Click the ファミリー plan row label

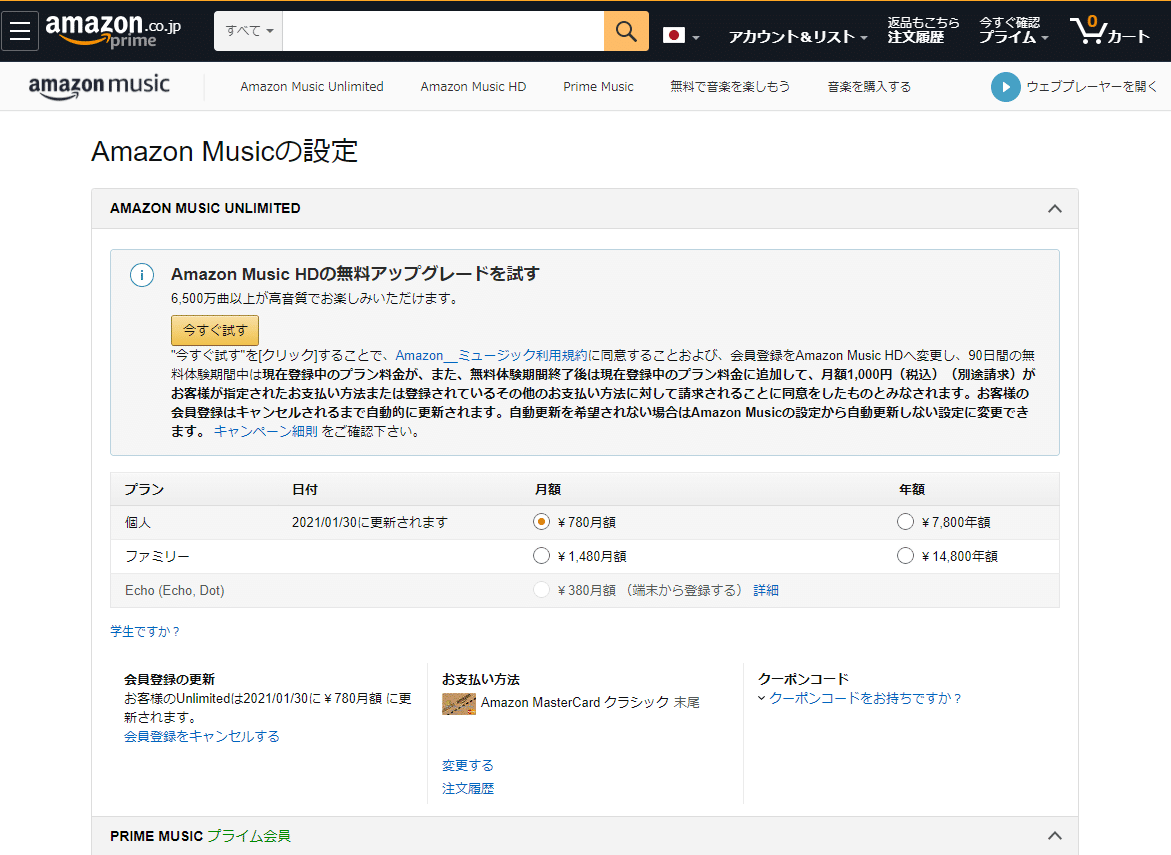click(x=157, y=556)
